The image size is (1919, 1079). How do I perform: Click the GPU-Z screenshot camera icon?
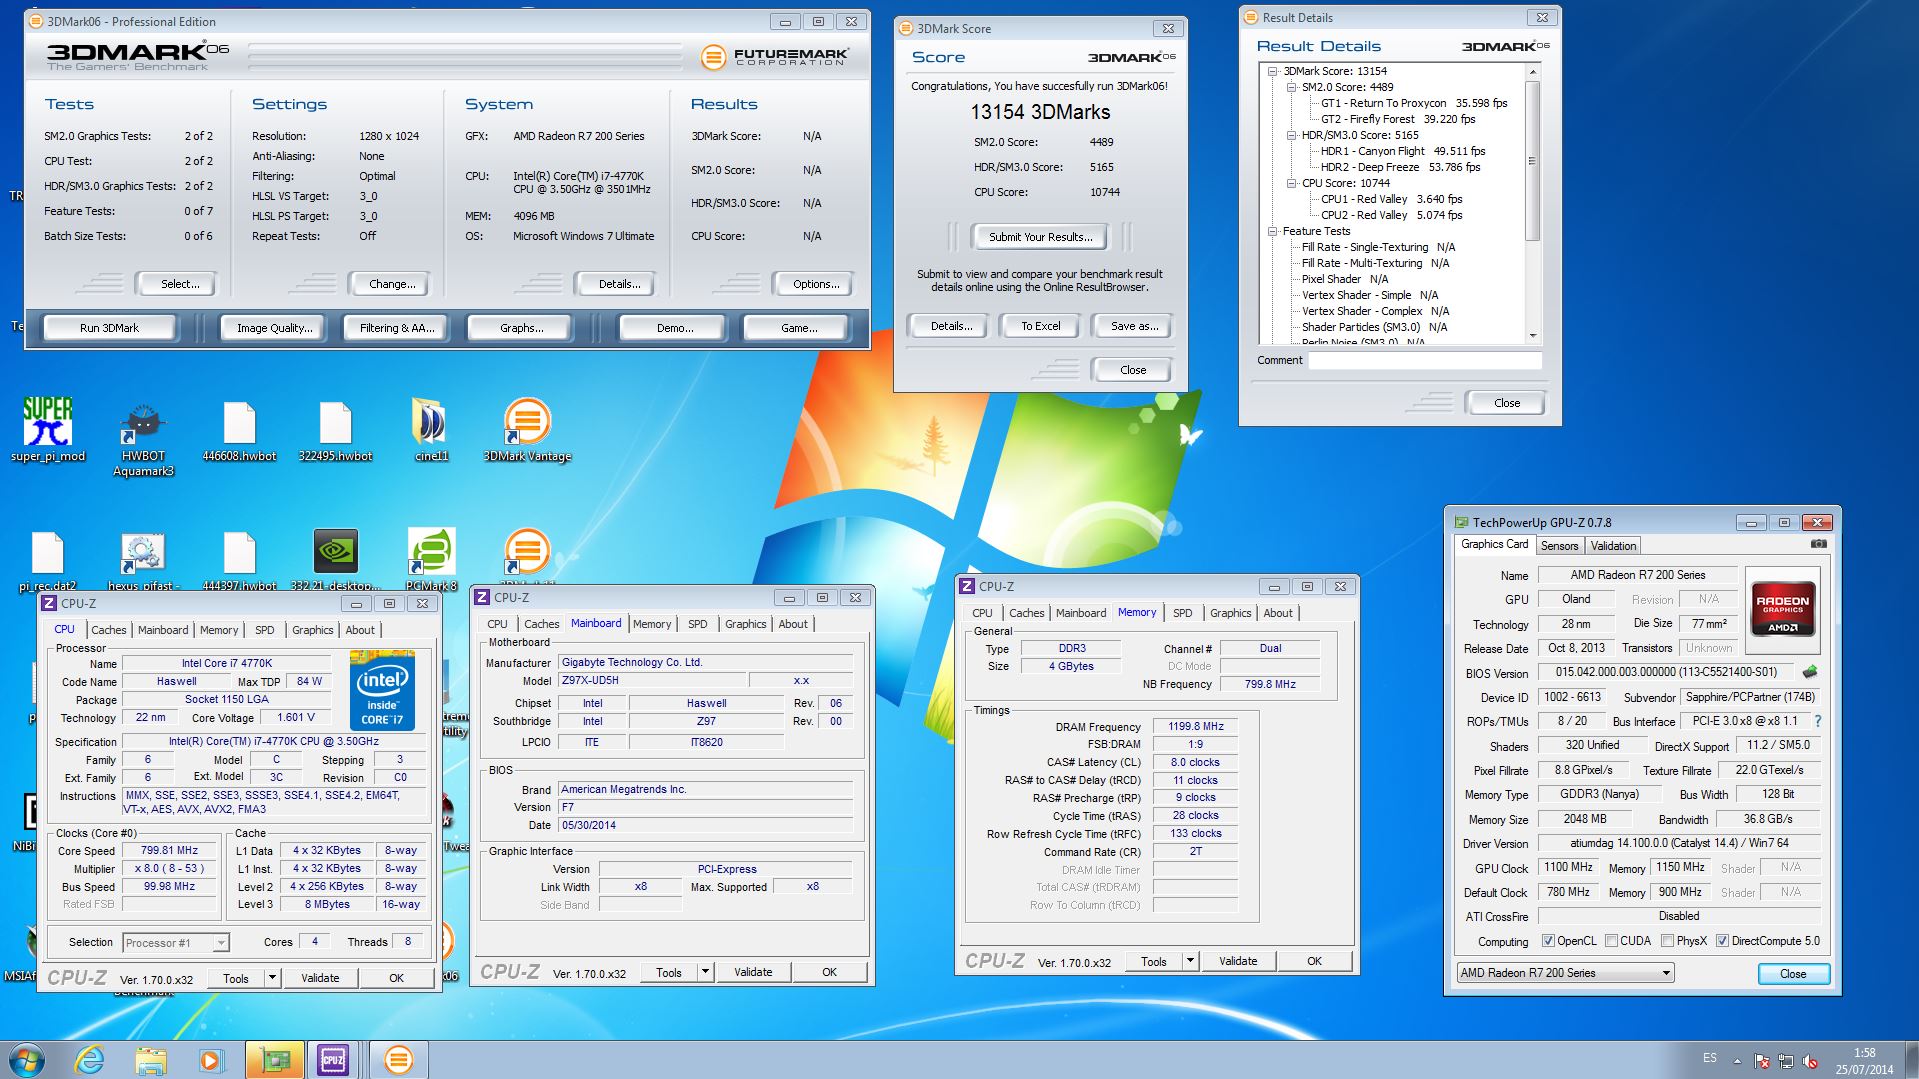(x=1818, y=544)
